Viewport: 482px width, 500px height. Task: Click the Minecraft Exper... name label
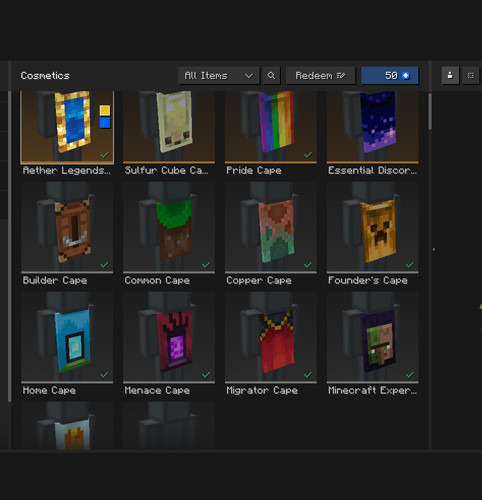point(373,391)
